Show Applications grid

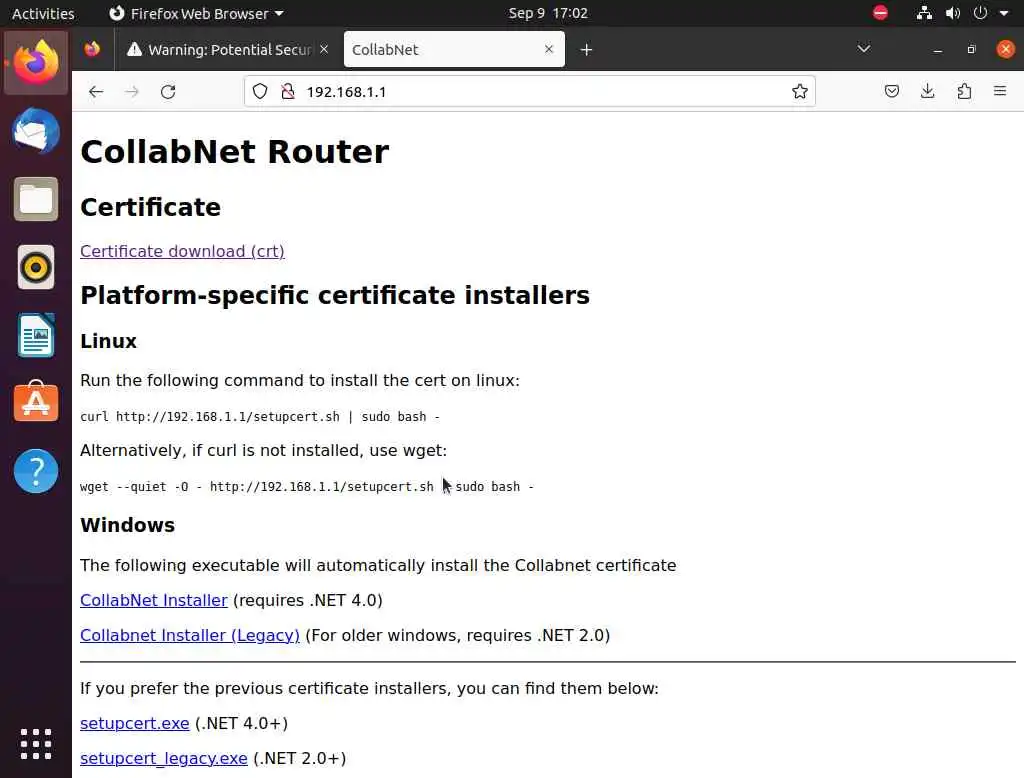pos(36,744)
